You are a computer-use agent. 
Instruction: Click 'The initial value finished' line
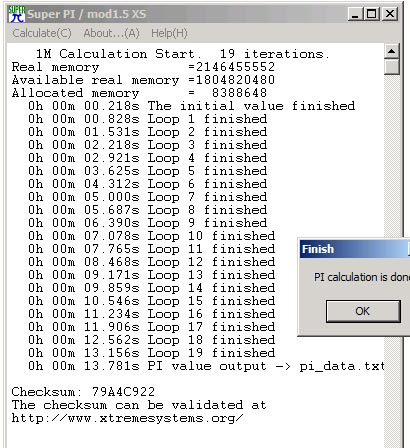pyautogui.click(x=192, y=106)
